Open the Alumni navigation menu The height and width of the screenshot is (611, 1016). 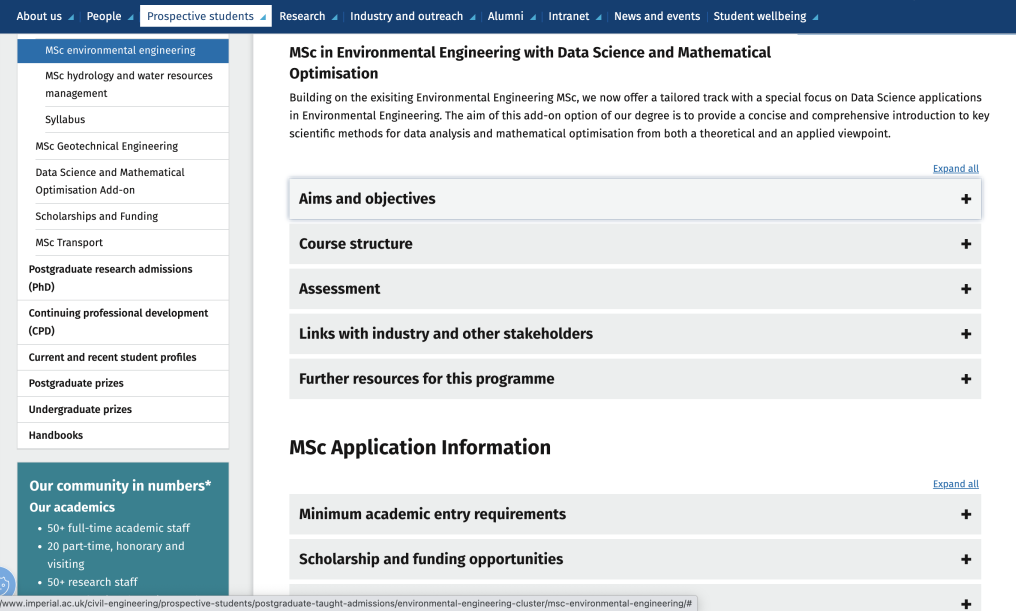click(505, 16)
